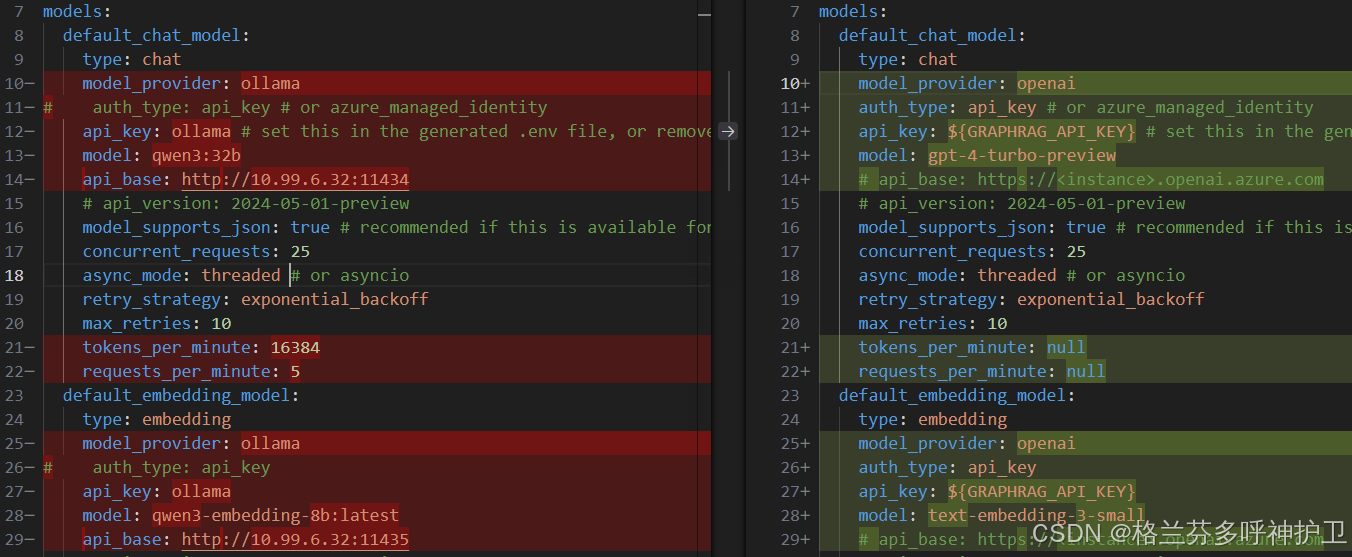The height and width of the screenshot is (557, 1352).
Task: Click '# api_version: 2024-05-01-preview' in original pane
Action: 246,203
